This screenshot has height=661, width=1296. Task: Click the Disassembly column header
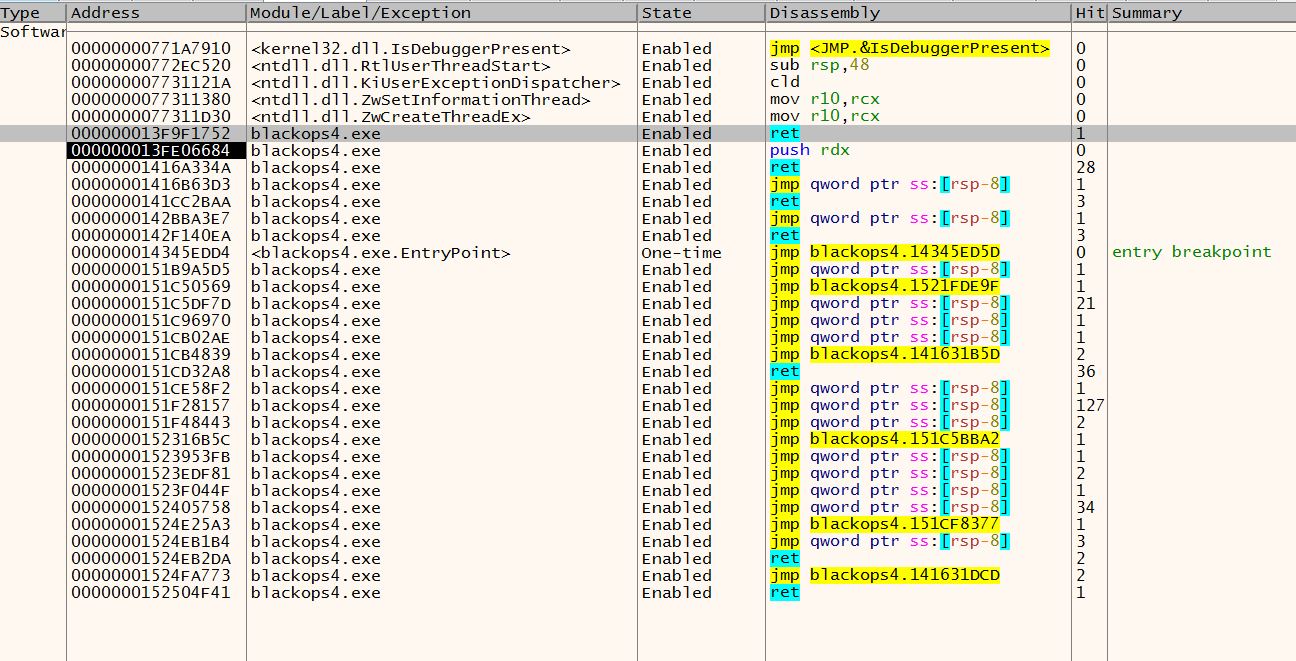click(919, 13)
